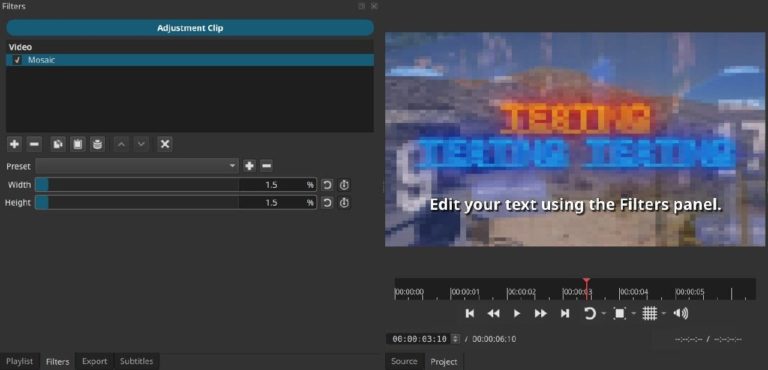768x370 pixels.
Task: Remove selected filter with minus icon
Action: 34,144
